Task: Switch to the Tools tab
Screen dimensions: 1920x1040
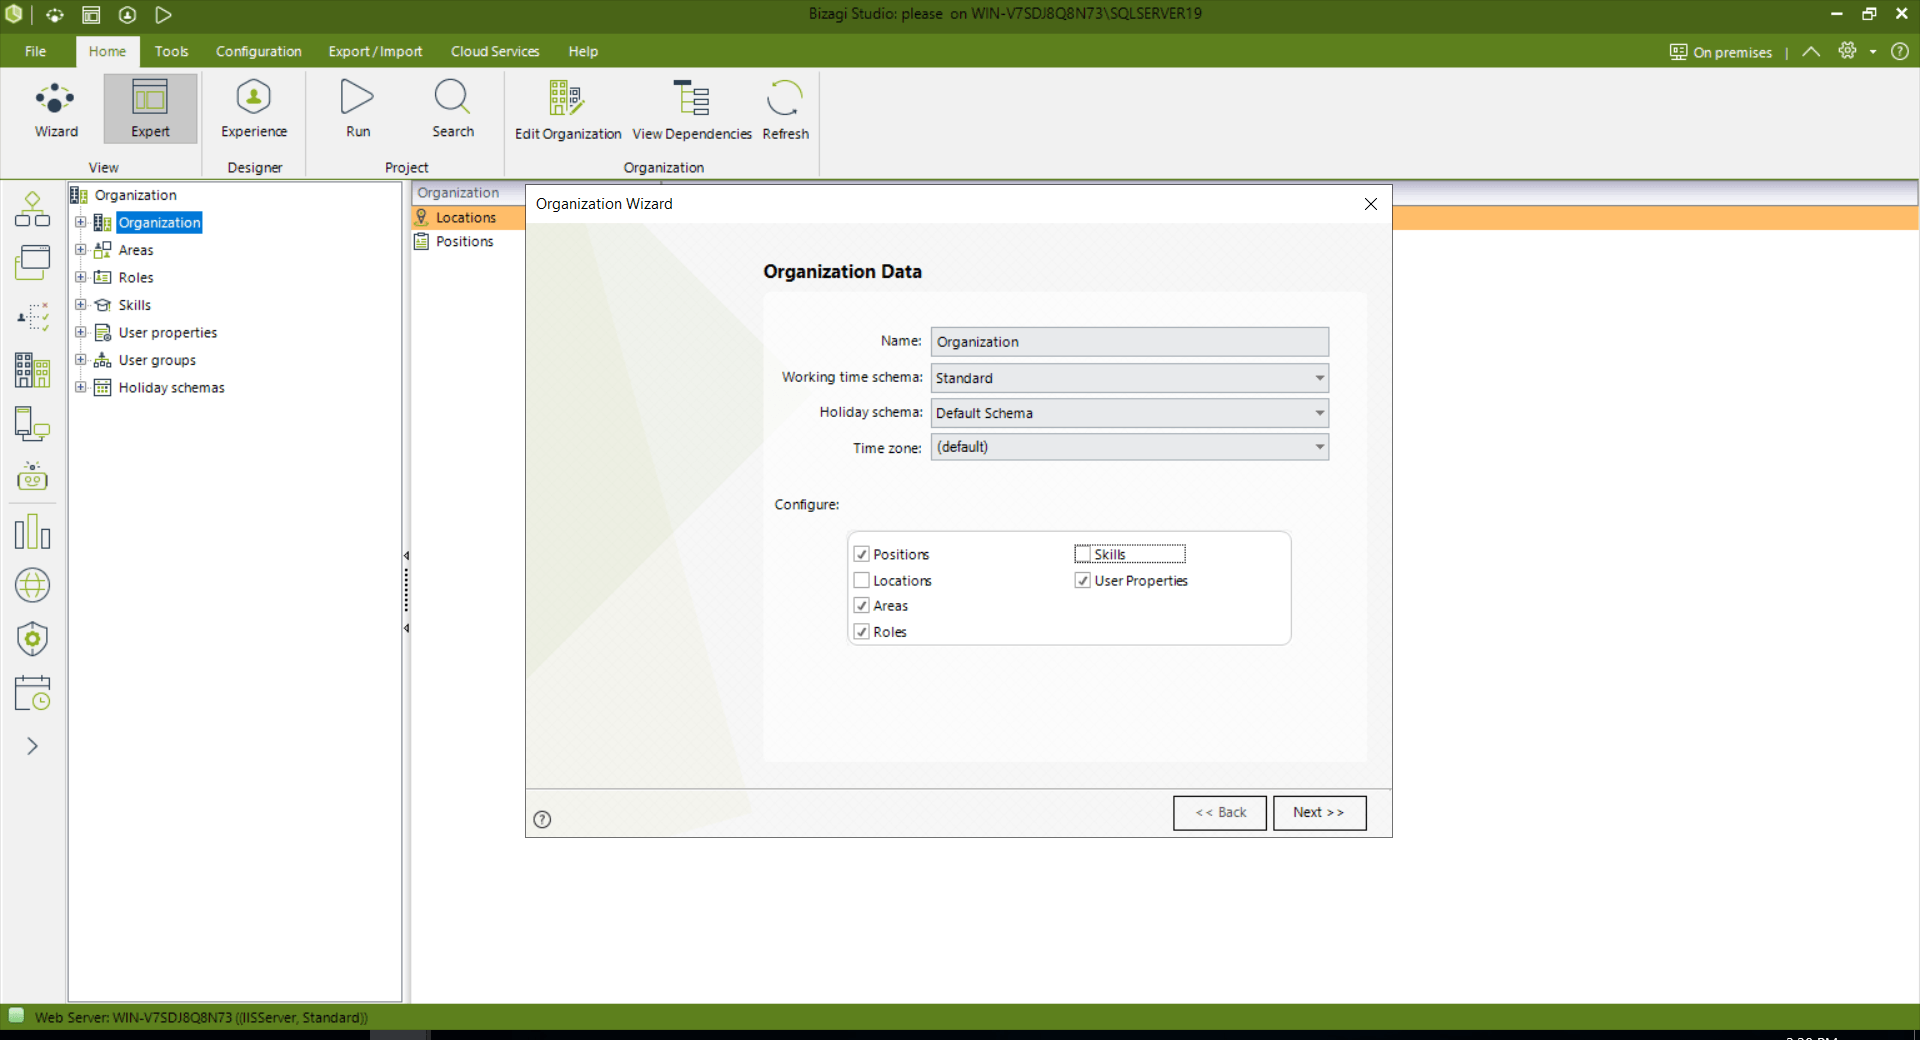Action: click(171, 51)
